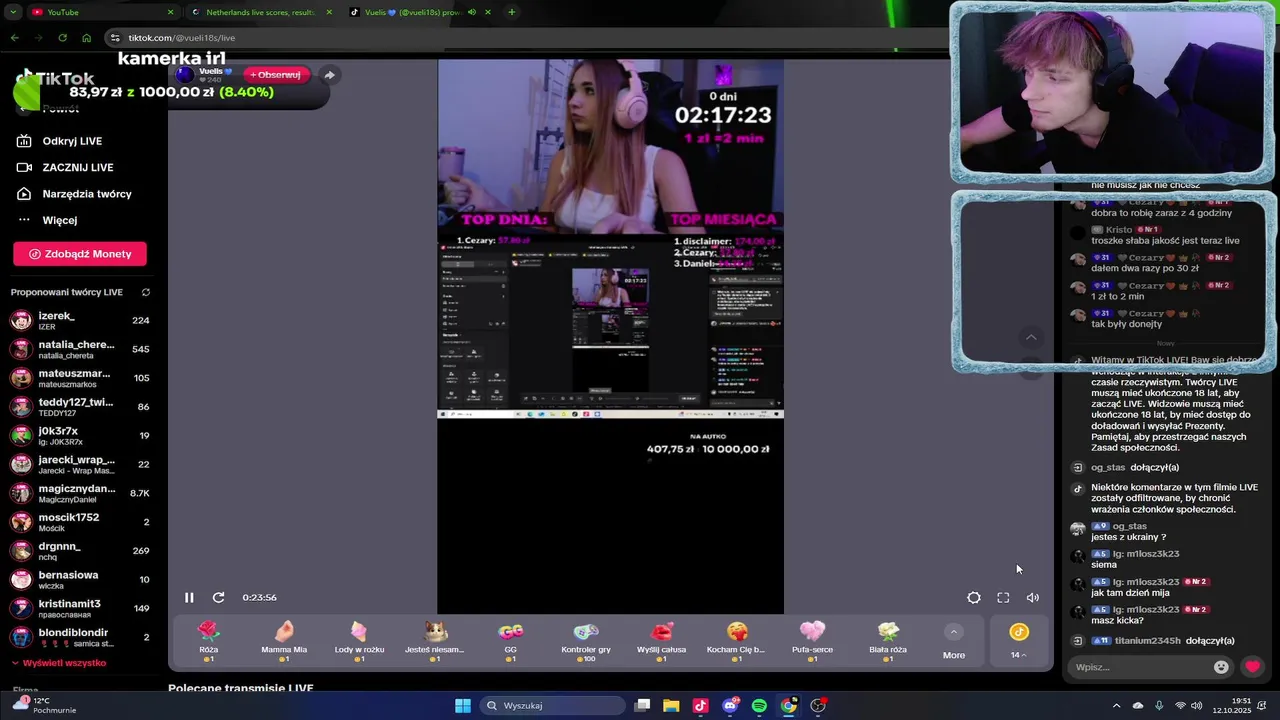Open drgnnn_ live stream
1280x720 pixels.
coord(80,551)
